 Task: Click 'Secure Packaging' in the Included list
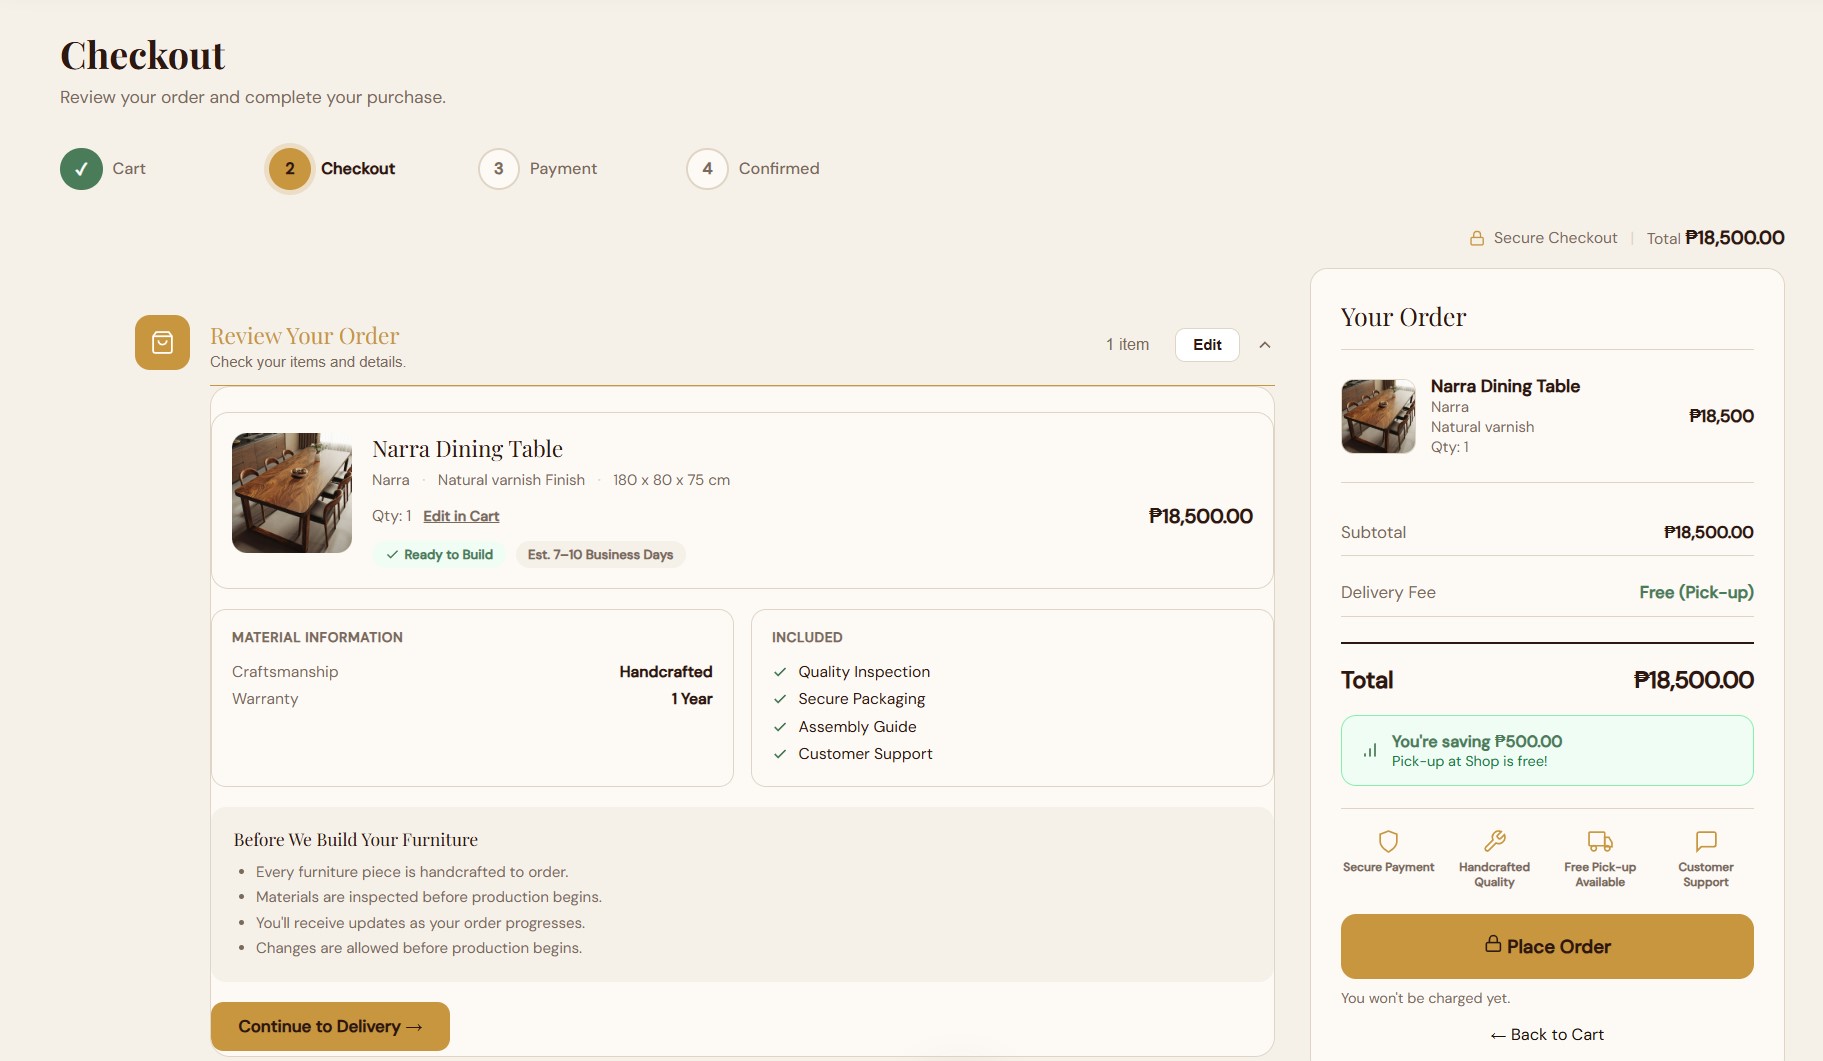861,699
